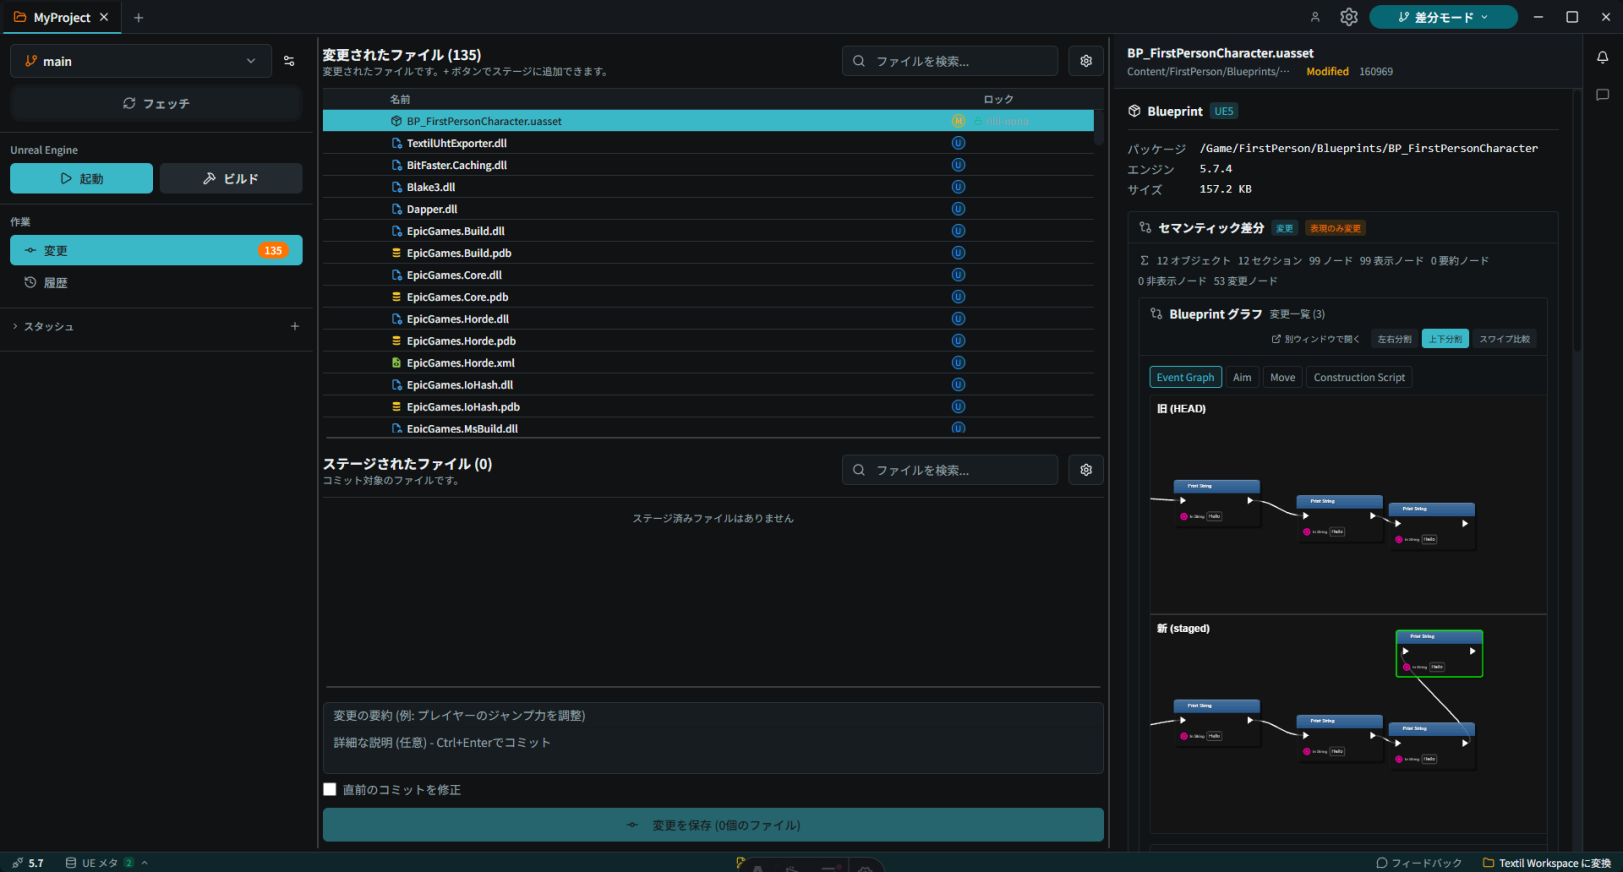The image size is (1623, 872).
Task: Select the BP_FirstPersonCharacter.uasset file row
Action: pyautogui.click(x=708, y=121)
